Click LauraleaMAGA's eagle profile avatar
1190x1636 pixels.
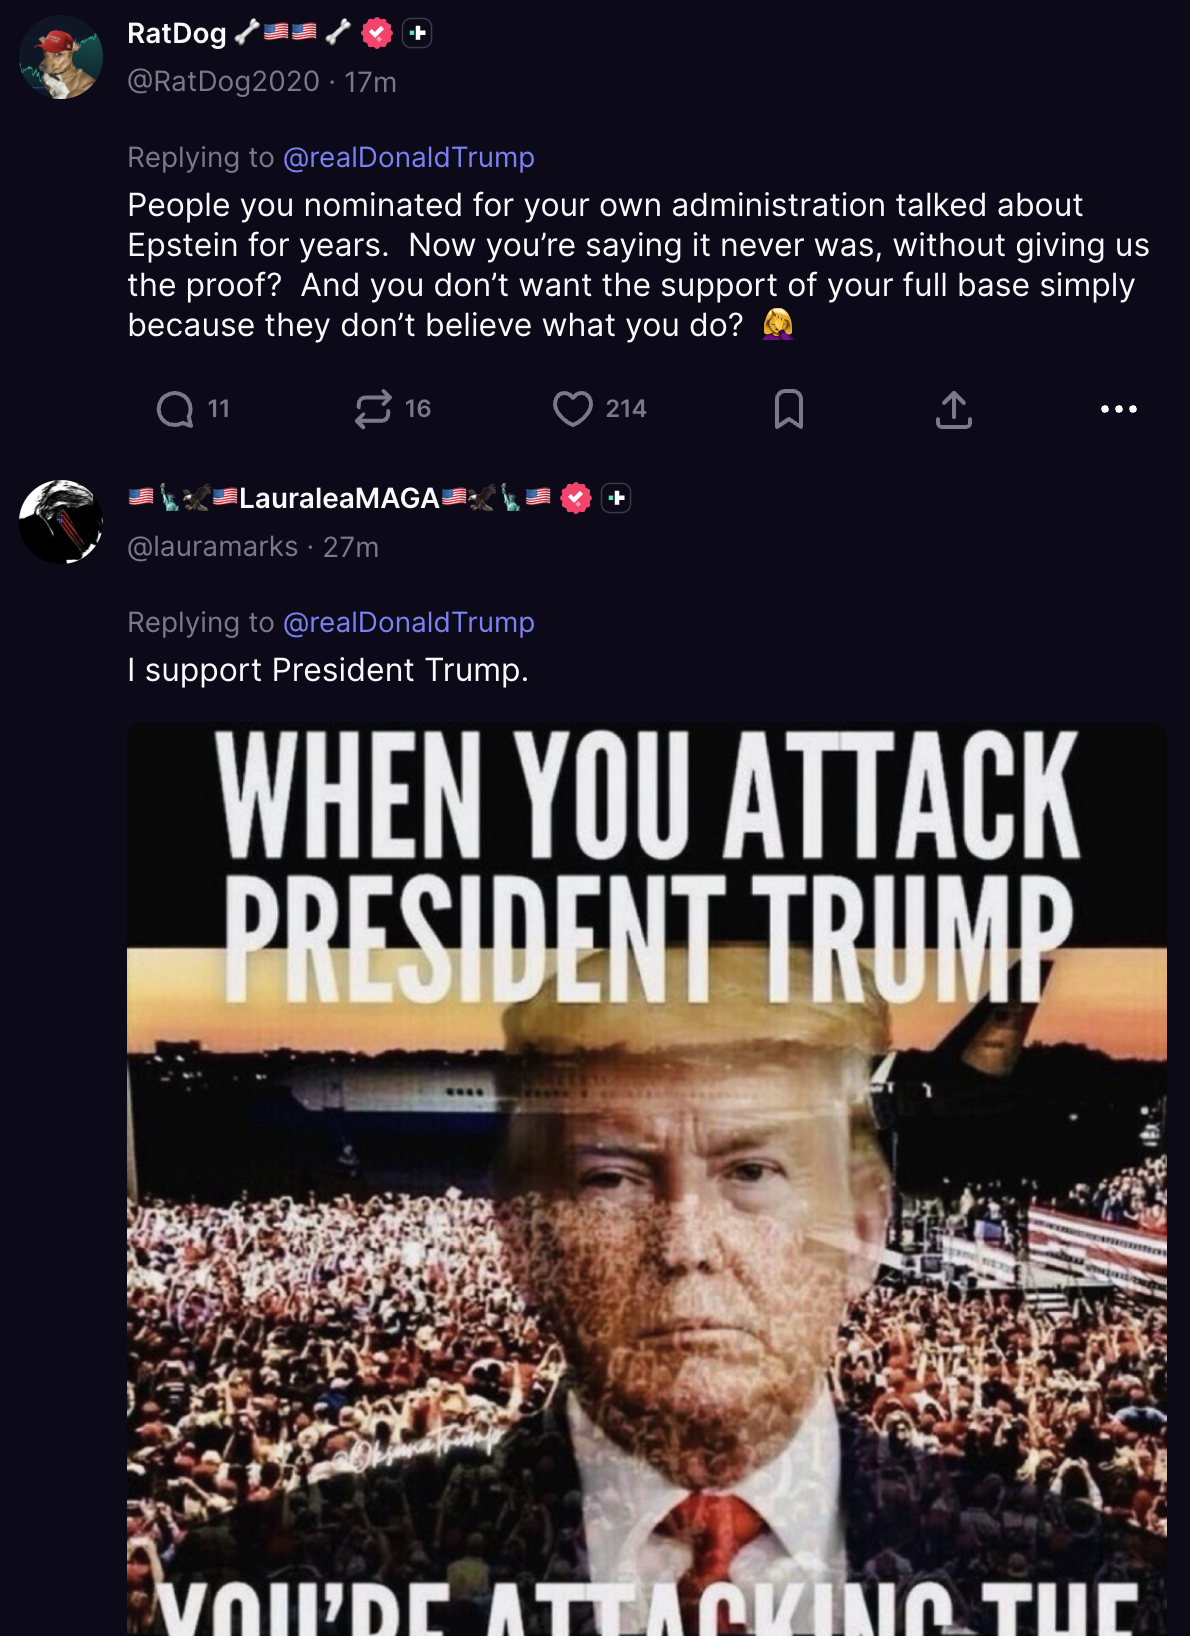pyautogui.click(x=61, y=522)
